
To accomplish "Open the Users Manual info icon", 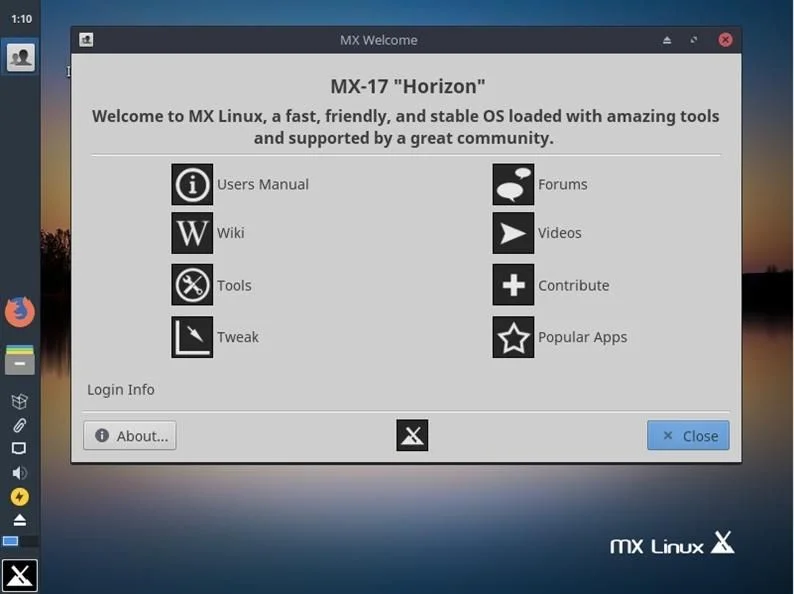I will (x=192, y=184).
